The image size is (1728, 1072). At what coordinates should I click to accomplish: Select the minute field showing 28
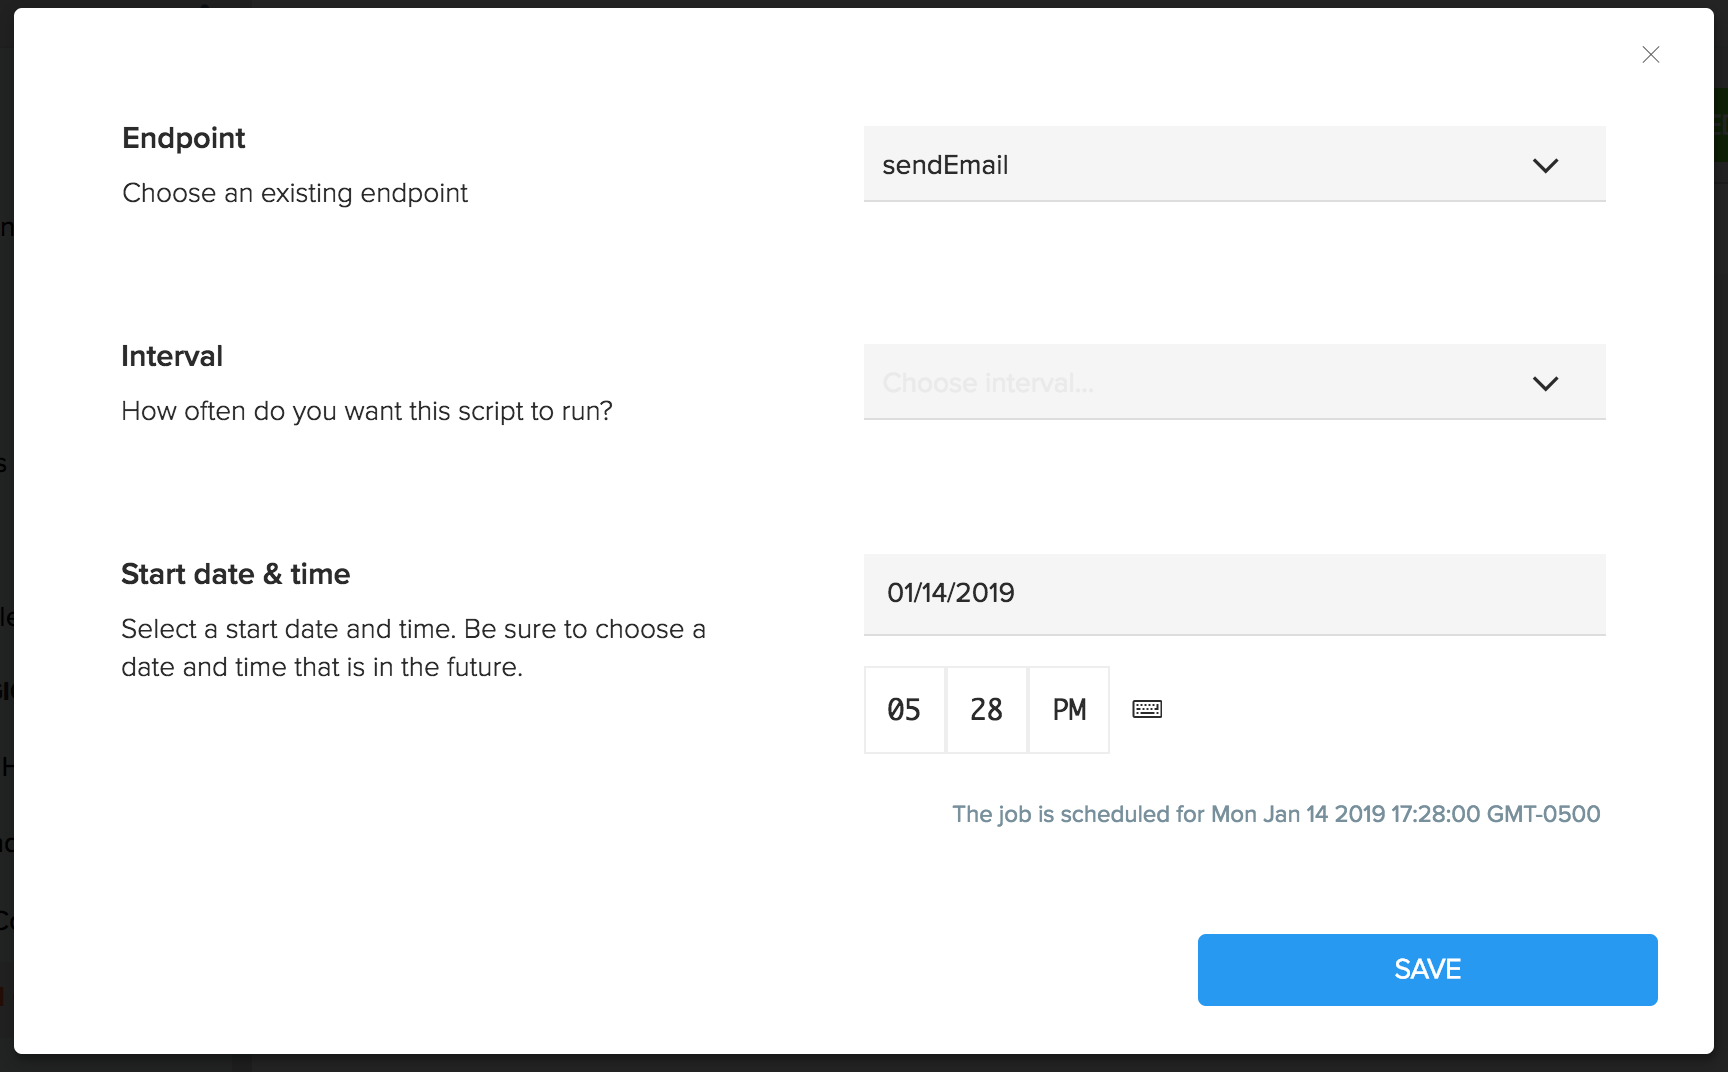click(987, 710)
